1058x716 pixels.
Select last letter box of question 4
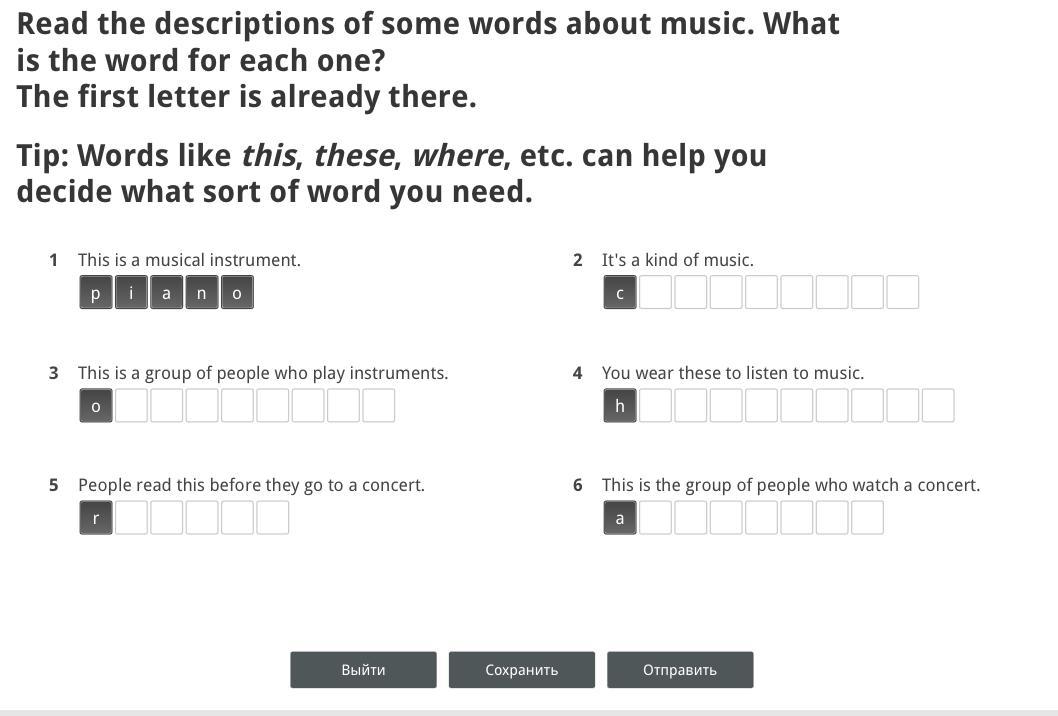coord(937,406)
